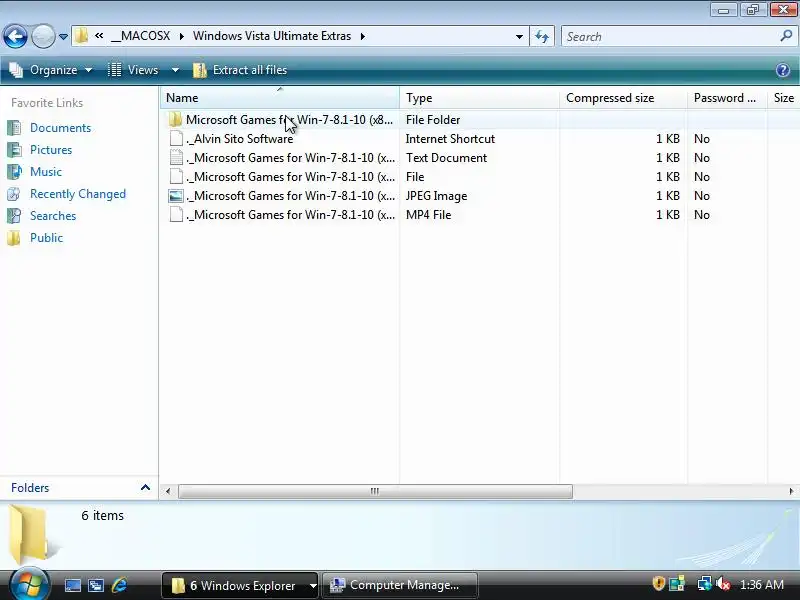Screen dimensions: 800x600
Task: Expand arrow after Windows Vista Ultimate Extras
Action: point(363,36)
